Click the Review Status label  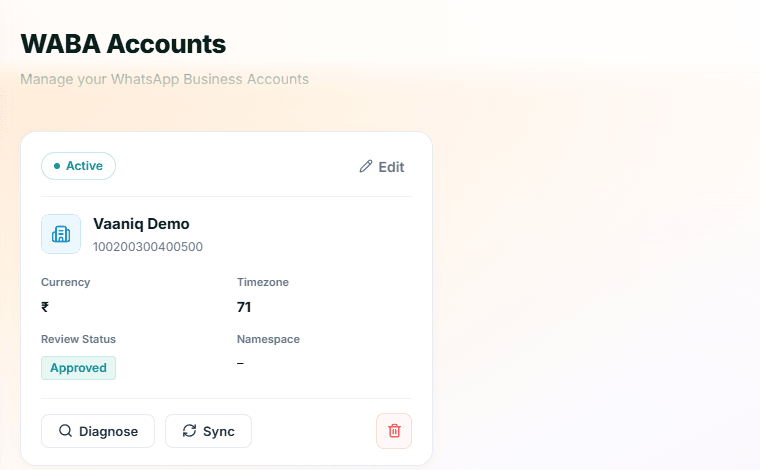79,339
